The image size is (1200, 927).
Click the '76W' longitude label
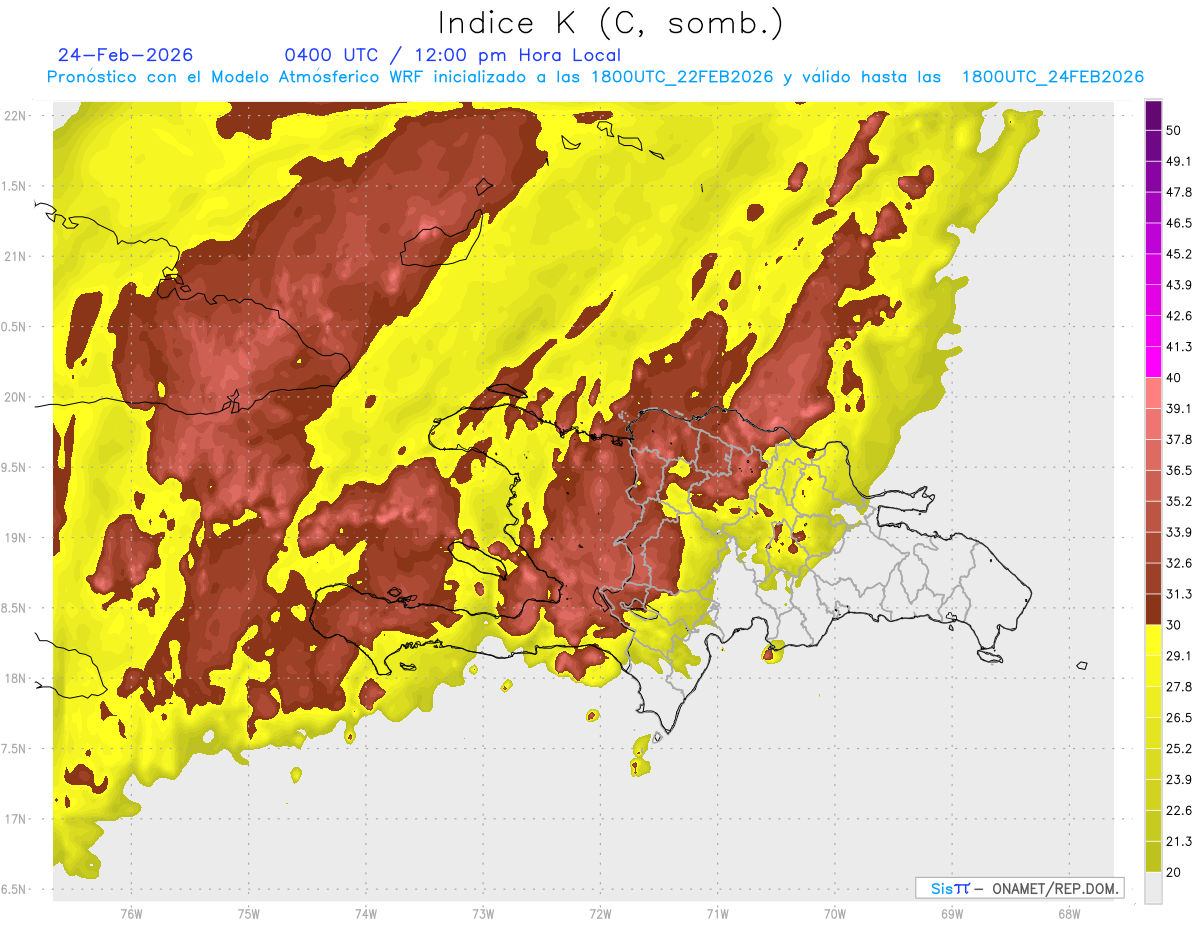pos(131,914)
